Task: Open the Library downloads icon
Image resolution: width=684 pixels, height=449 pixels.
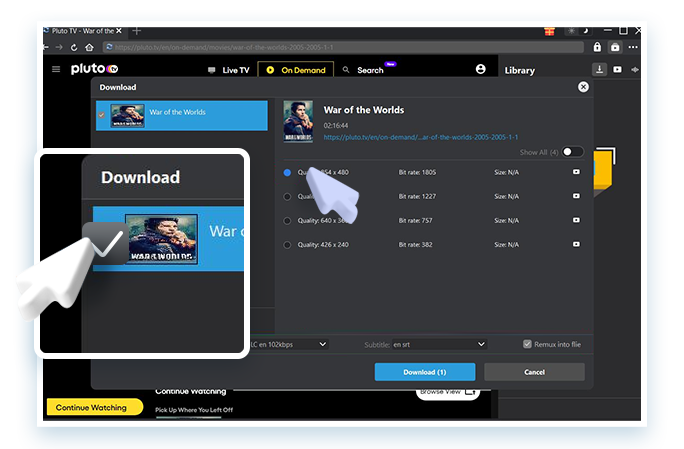Action: (599, 69)
